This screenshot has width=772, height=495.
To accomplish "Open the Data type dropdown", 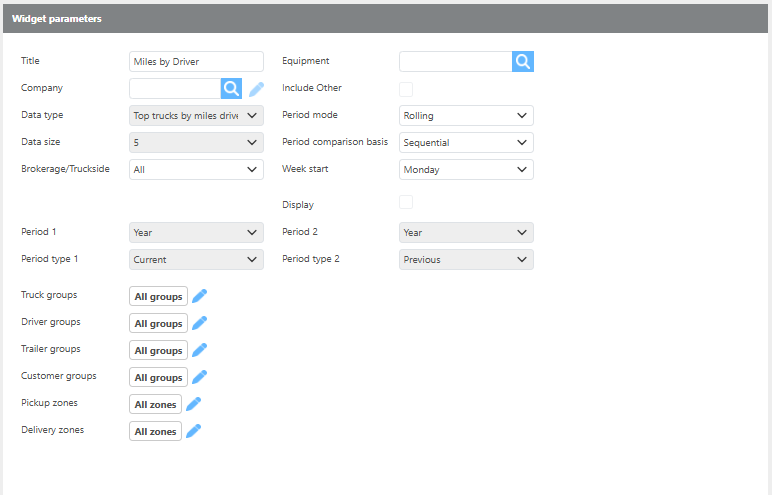I will [197, 116].
